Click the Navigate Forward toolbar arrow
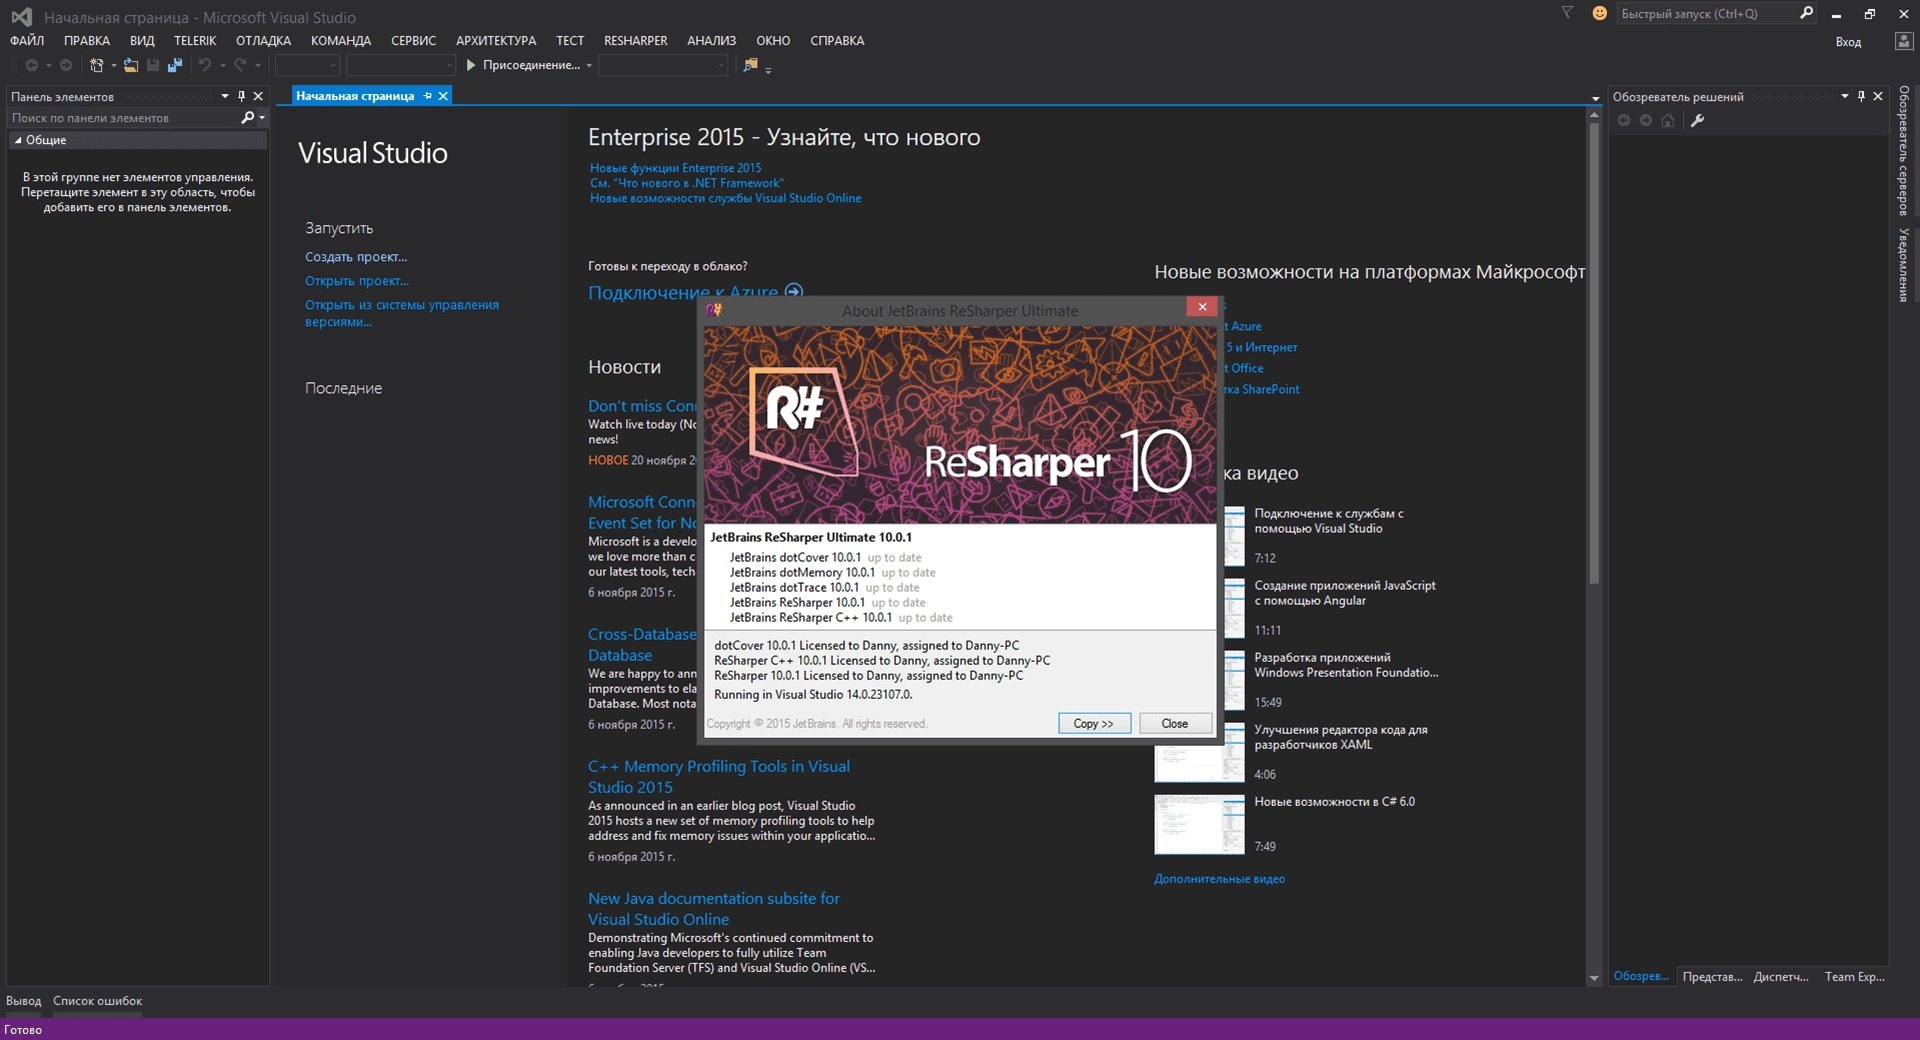This screenshot has height=1040, width=1920. point(66,65)
